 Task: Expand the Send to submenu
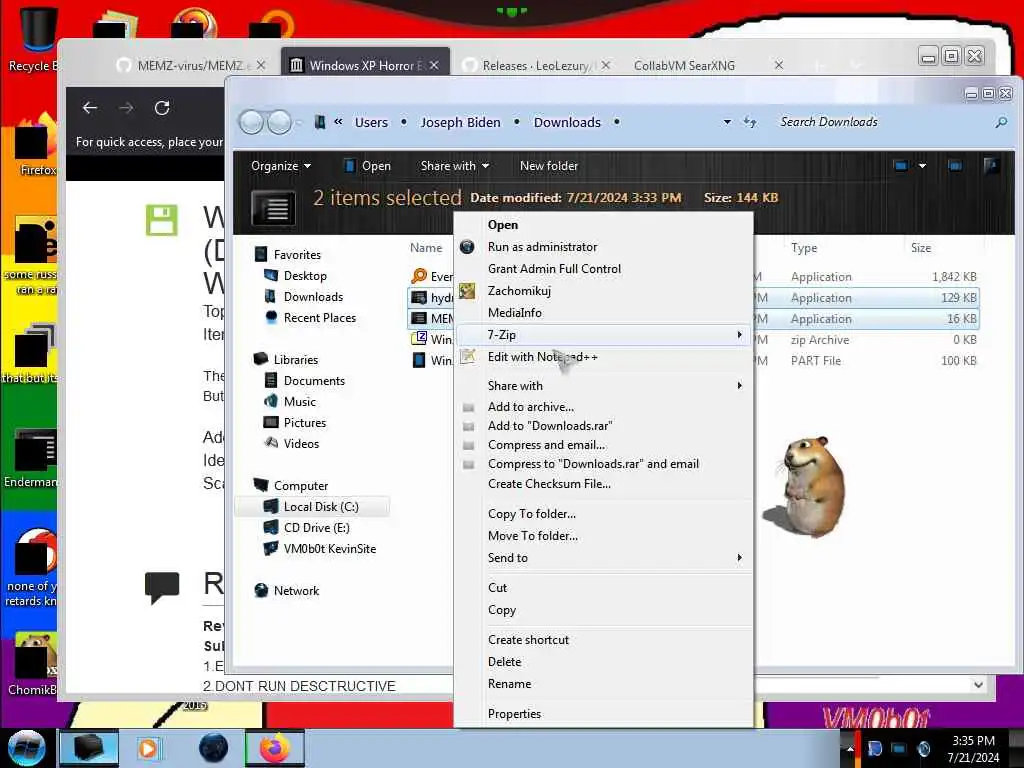(x=604, y=558)
